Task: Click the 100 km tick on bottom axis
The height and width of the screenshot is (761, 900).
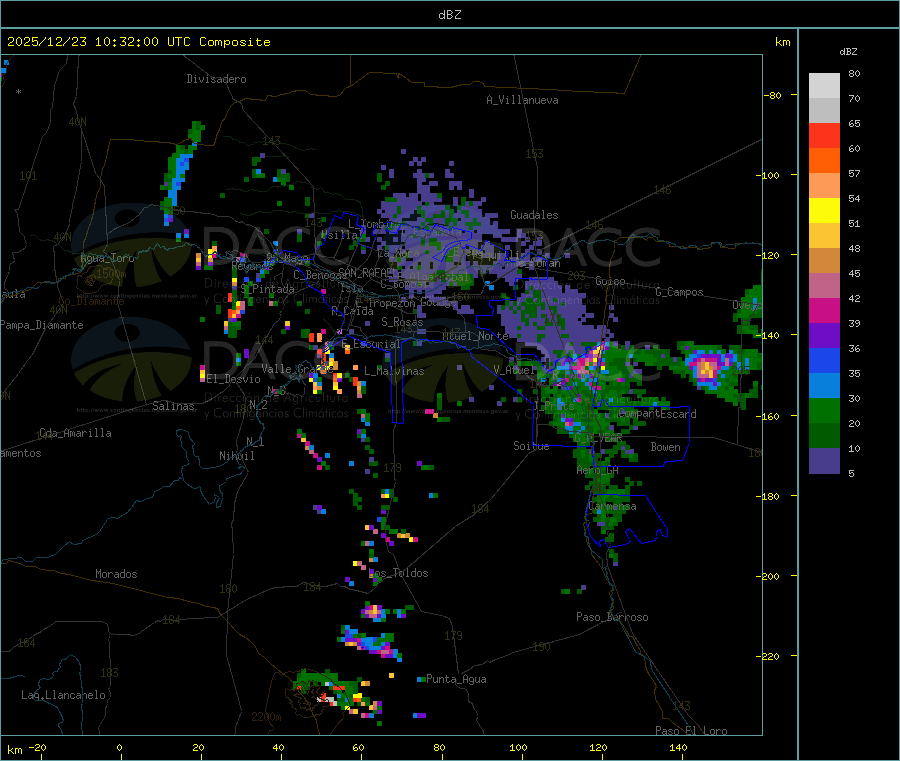Action: click(x=518, y=747)
